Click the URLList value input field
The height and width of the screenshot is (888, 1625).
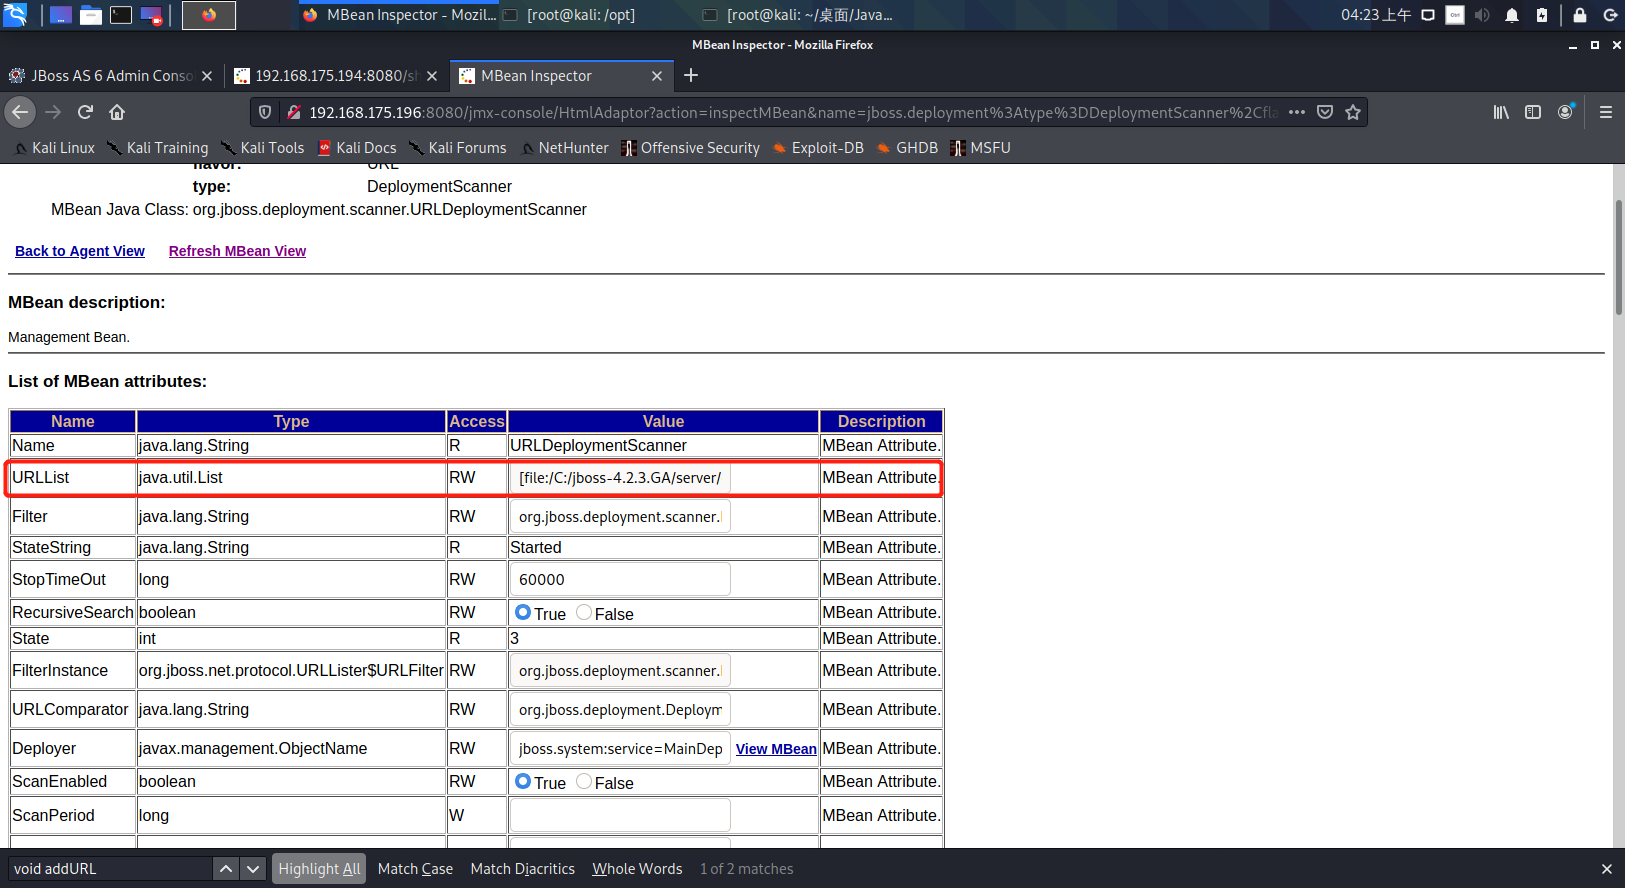pos(620,478)
